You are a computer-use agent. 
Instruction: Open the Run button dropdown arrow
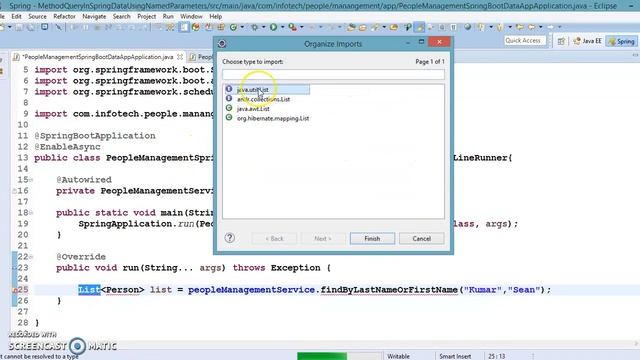[x=282, y=27]
